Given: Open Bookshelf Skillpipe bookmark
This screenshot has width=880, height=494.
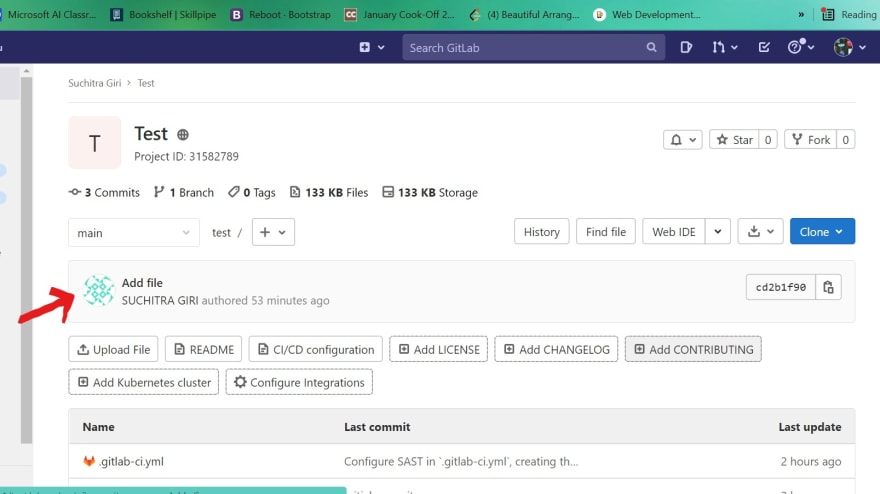Looking at the screenshot, I should (163, 15).
